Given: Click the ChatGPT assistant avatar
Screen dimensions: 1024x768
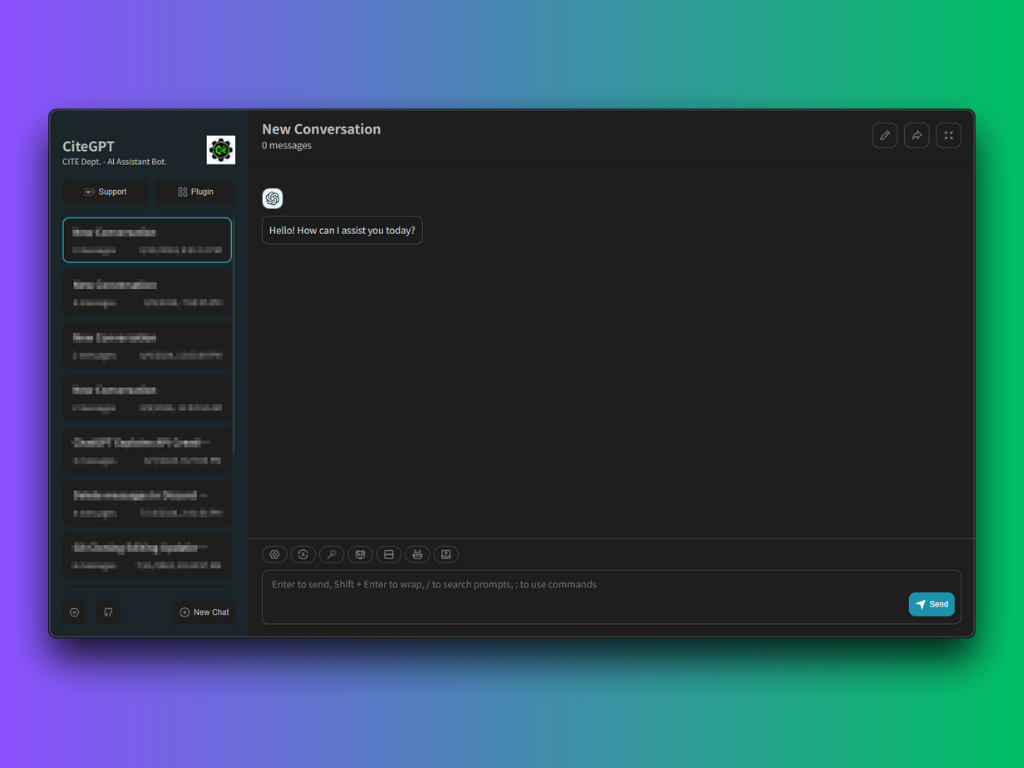Looking at the screenshot, I should click(272, 198).
